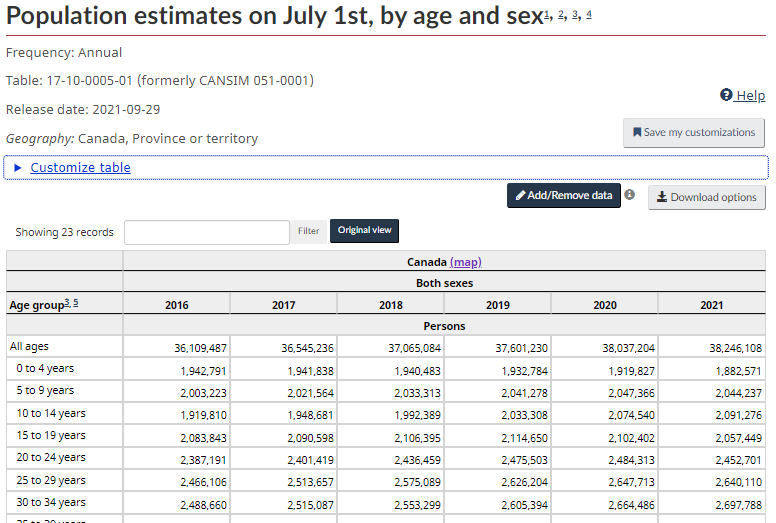The height and width of the screenshot is (523, 776).
Task: Click the Table 17-10-0005-01 identifier text
Action: coord(159,81)
